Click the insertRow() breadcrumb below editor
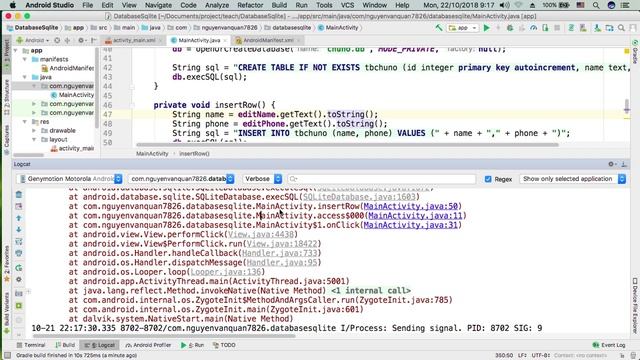This screenshot has height=360, width=640. tap(194, 154)
